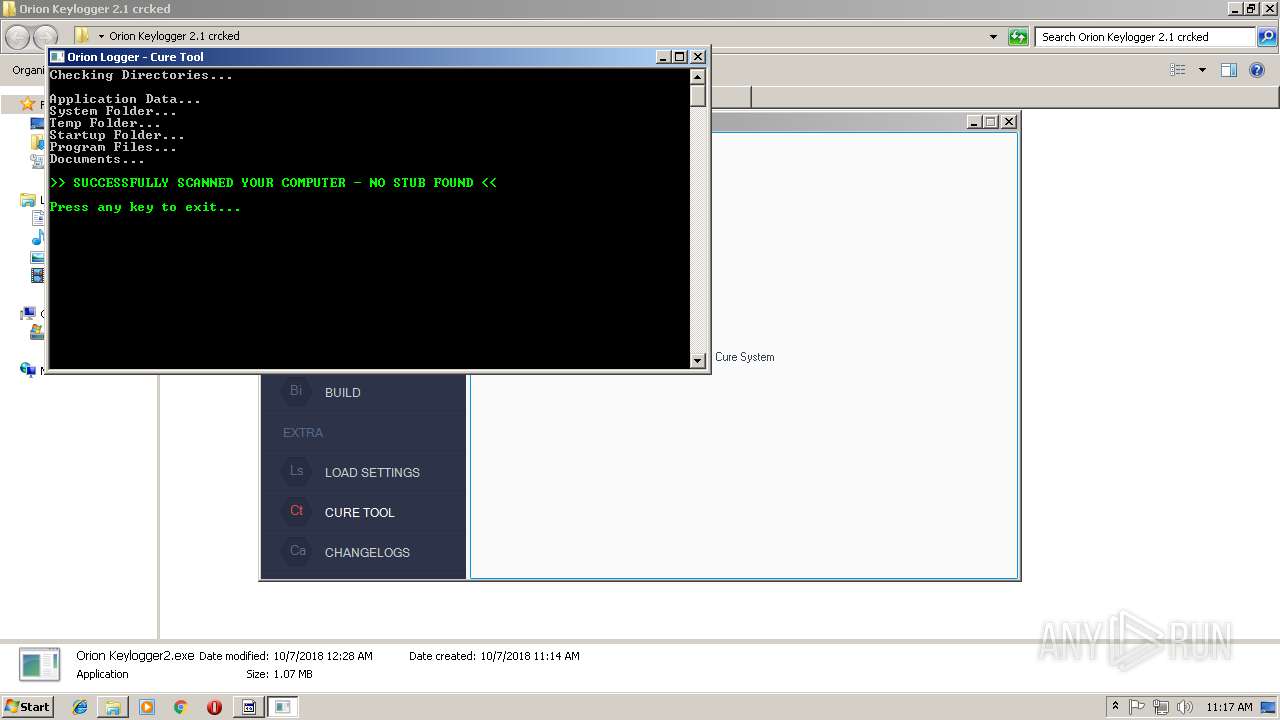Launch Opera from the taskbar
Viewport: 1280px width, 720px height.
214,707
